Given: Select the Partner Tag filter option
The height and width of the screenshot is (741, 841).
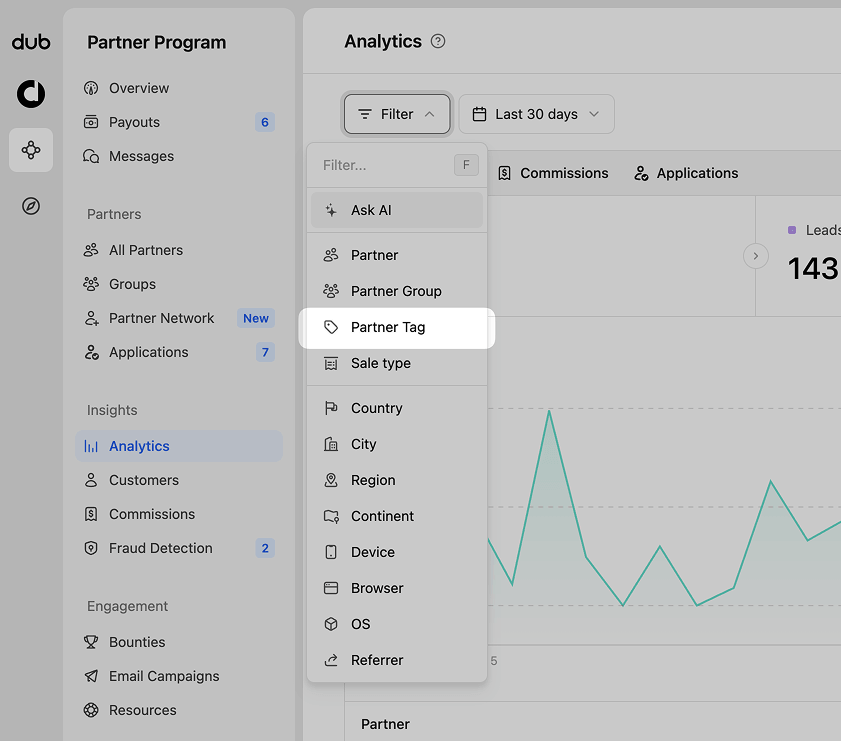Looking at the screenshot, I should tap(397, 327).
